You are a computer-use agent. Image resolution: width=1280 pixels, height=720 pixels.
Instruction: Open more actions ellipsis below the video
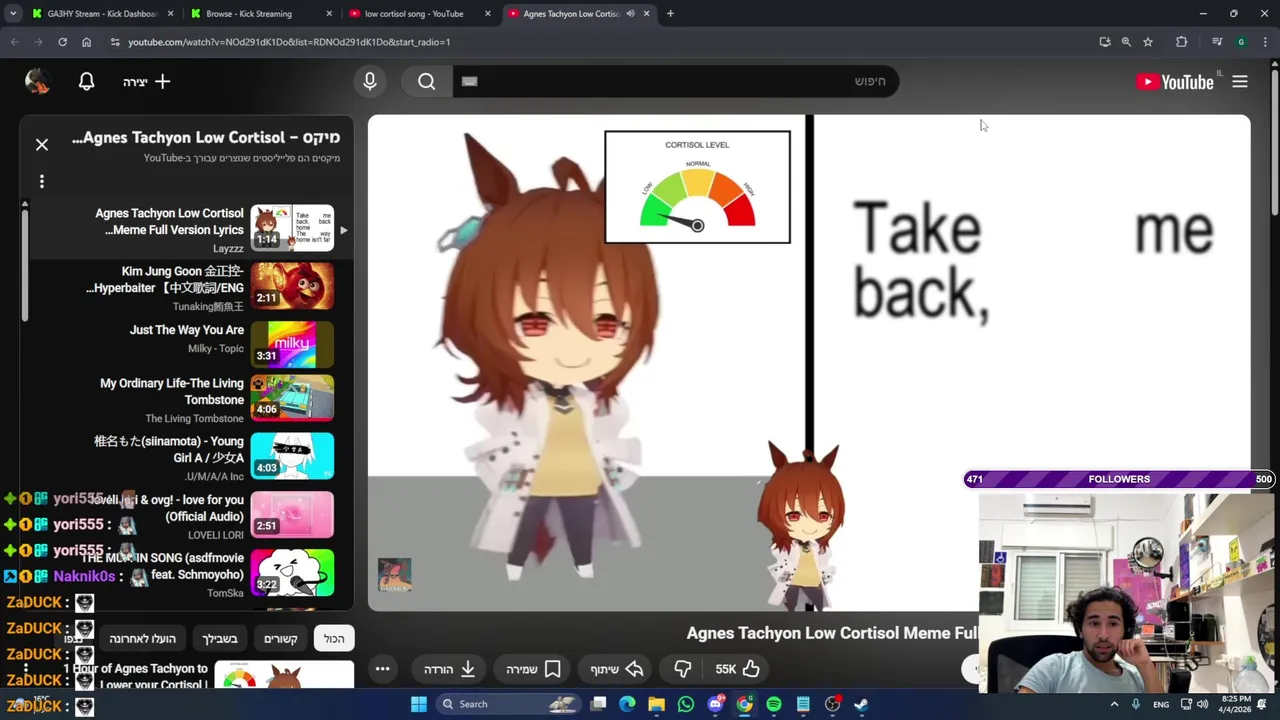[382, 669]
